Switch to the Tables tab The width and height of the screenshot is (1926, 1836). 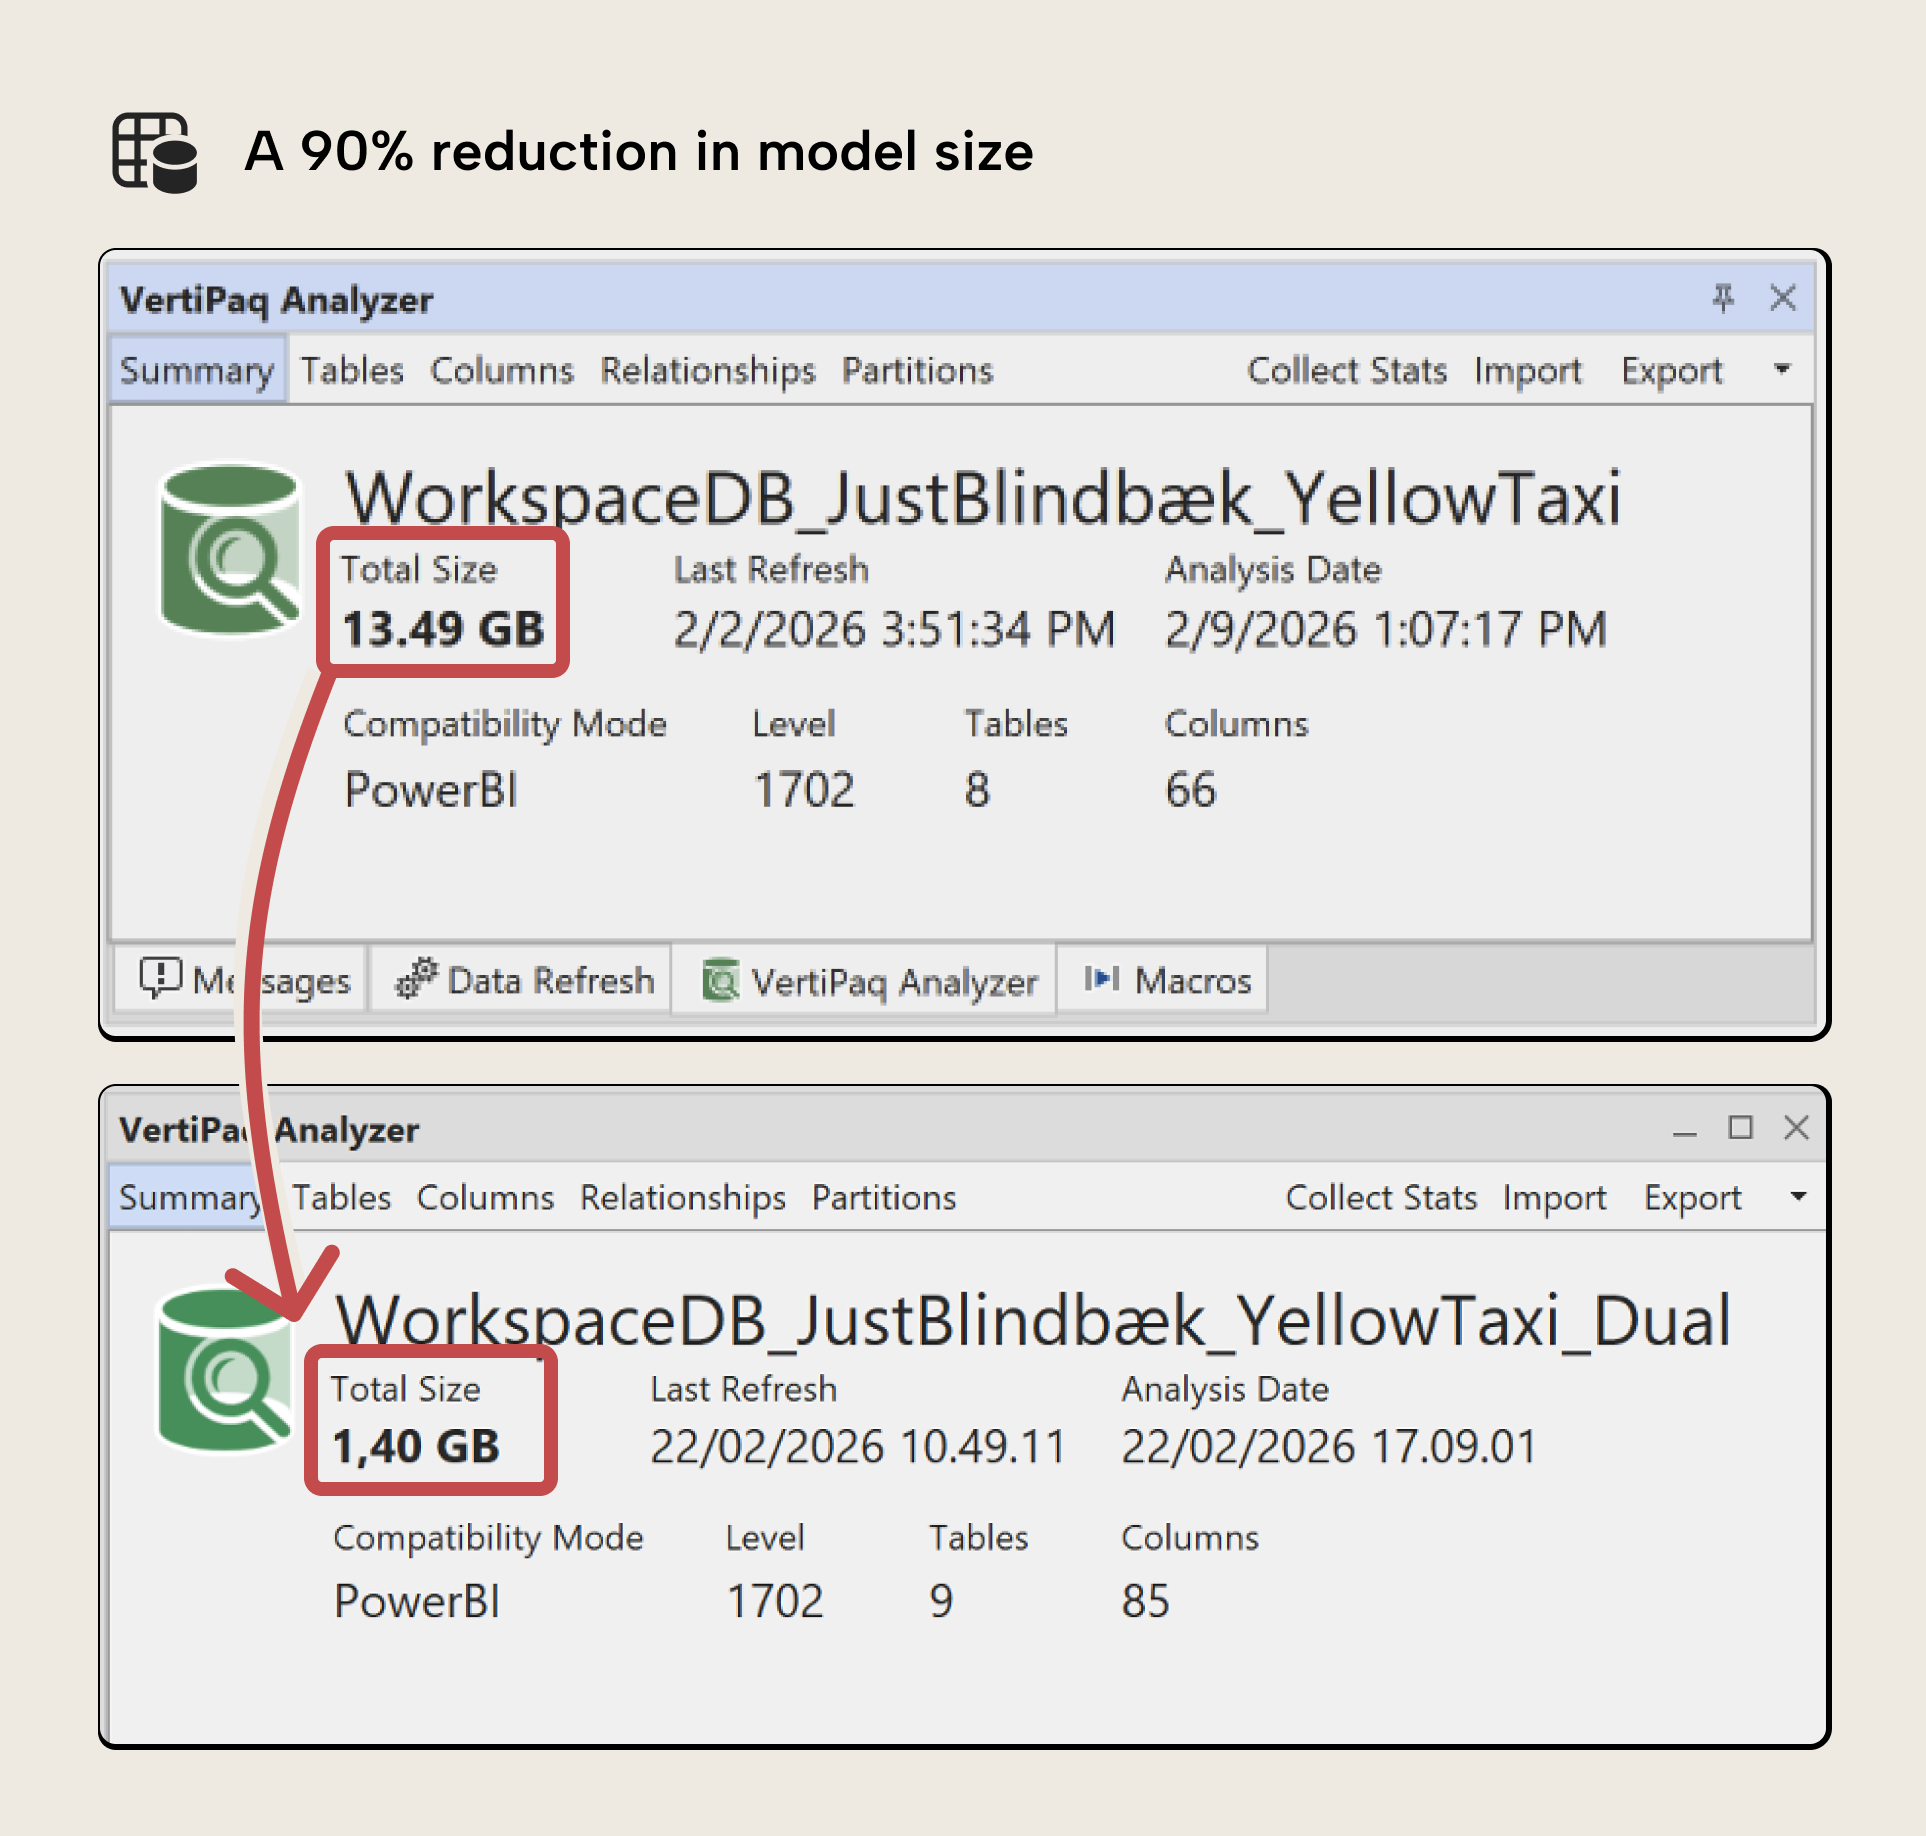(352, 369)
